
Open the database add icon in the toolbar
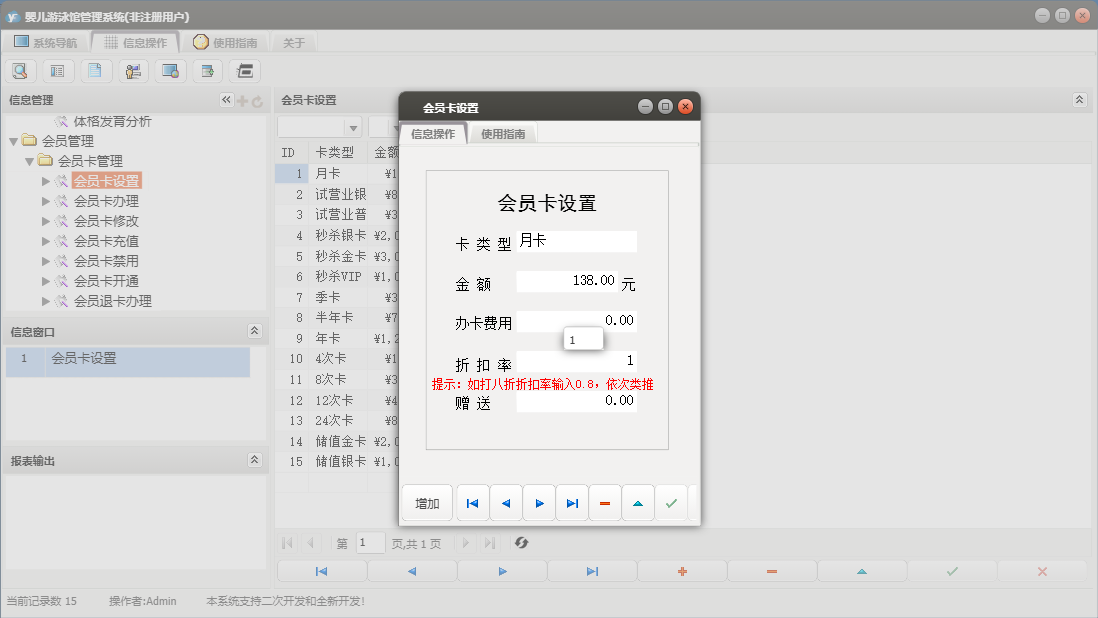207,70
